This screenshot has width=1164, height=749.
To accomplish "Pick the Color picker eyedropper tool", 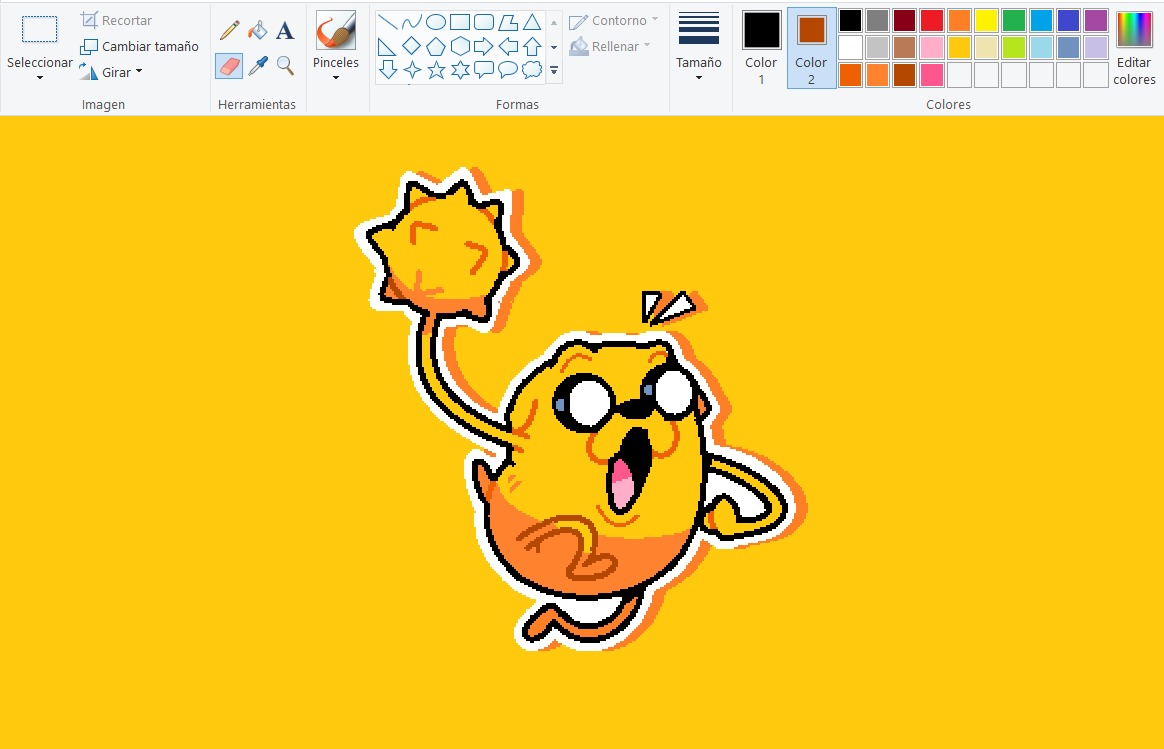I will [258, 66].
